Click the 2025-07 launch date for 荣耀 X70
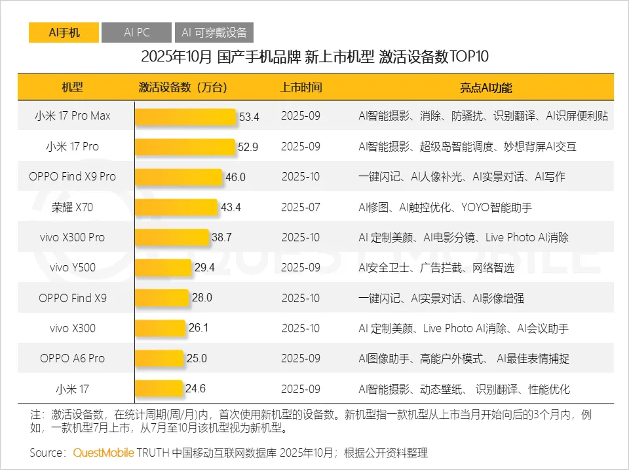The height and width of the screenshot is (470, 630). pyautogui.click(x=301, y=207)
